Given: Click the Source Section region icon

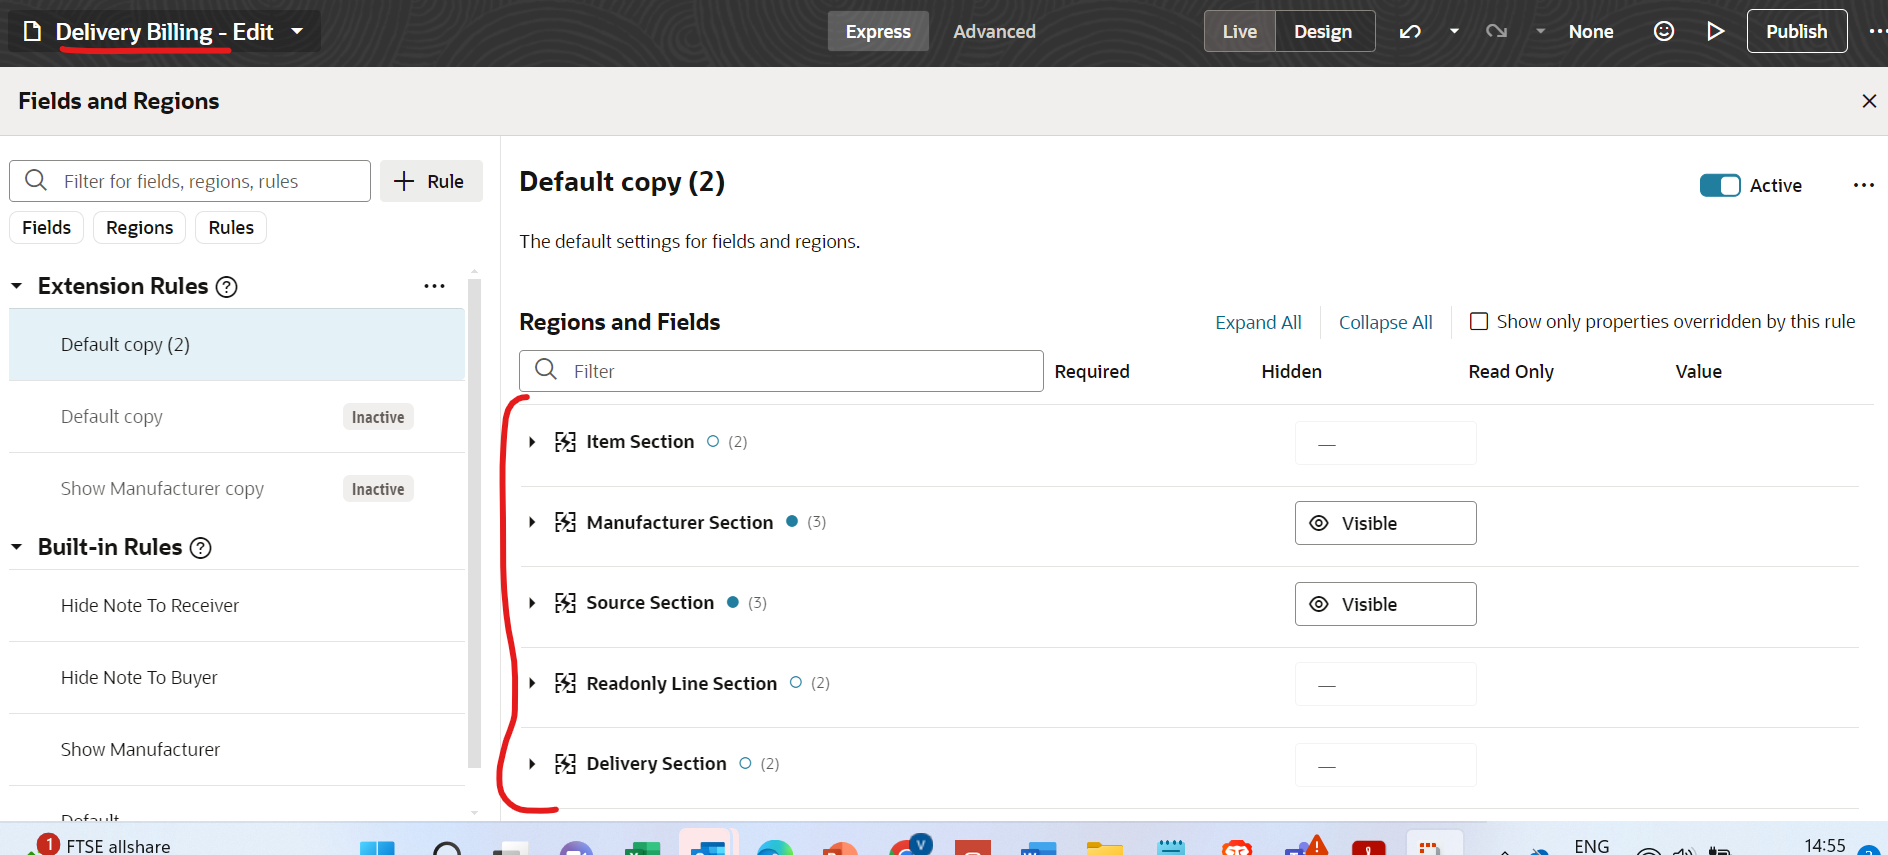Looking at the screenshot, I should point(565,603).
